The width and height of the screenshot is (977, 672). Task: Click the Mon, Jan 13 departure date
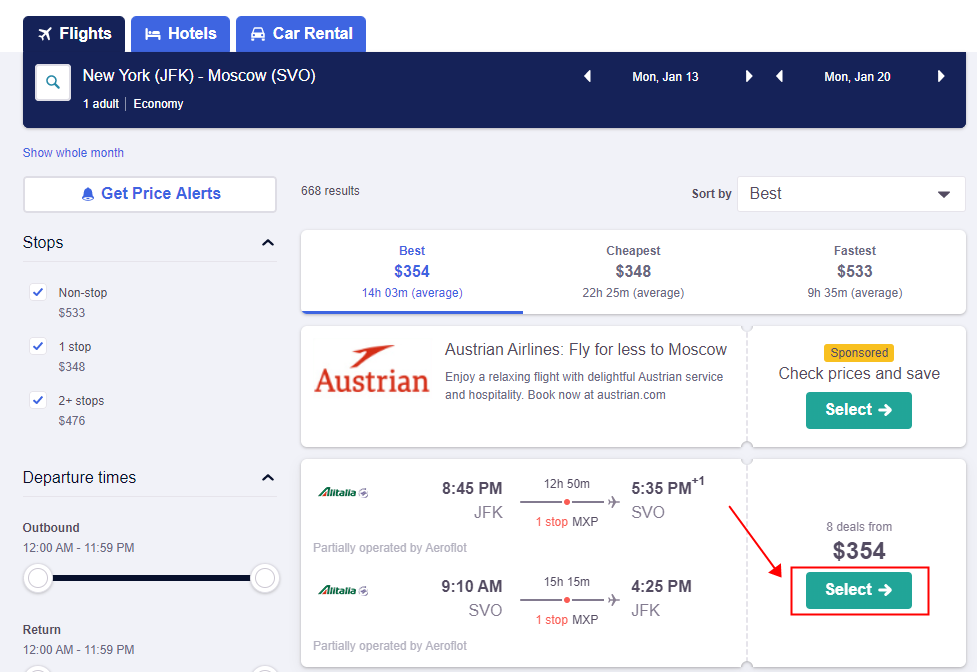665,77
